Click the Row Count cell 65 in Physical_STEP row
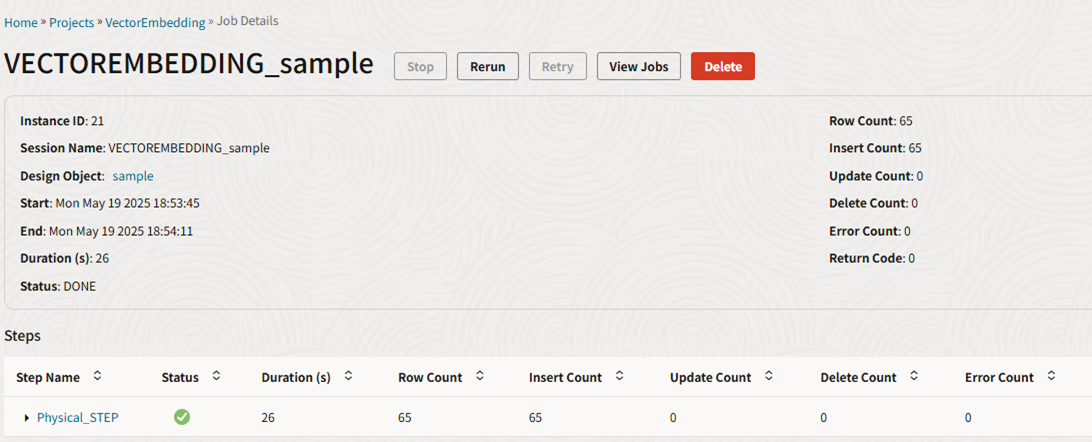This screenshot has width=1092, height=442. [405, 418]
